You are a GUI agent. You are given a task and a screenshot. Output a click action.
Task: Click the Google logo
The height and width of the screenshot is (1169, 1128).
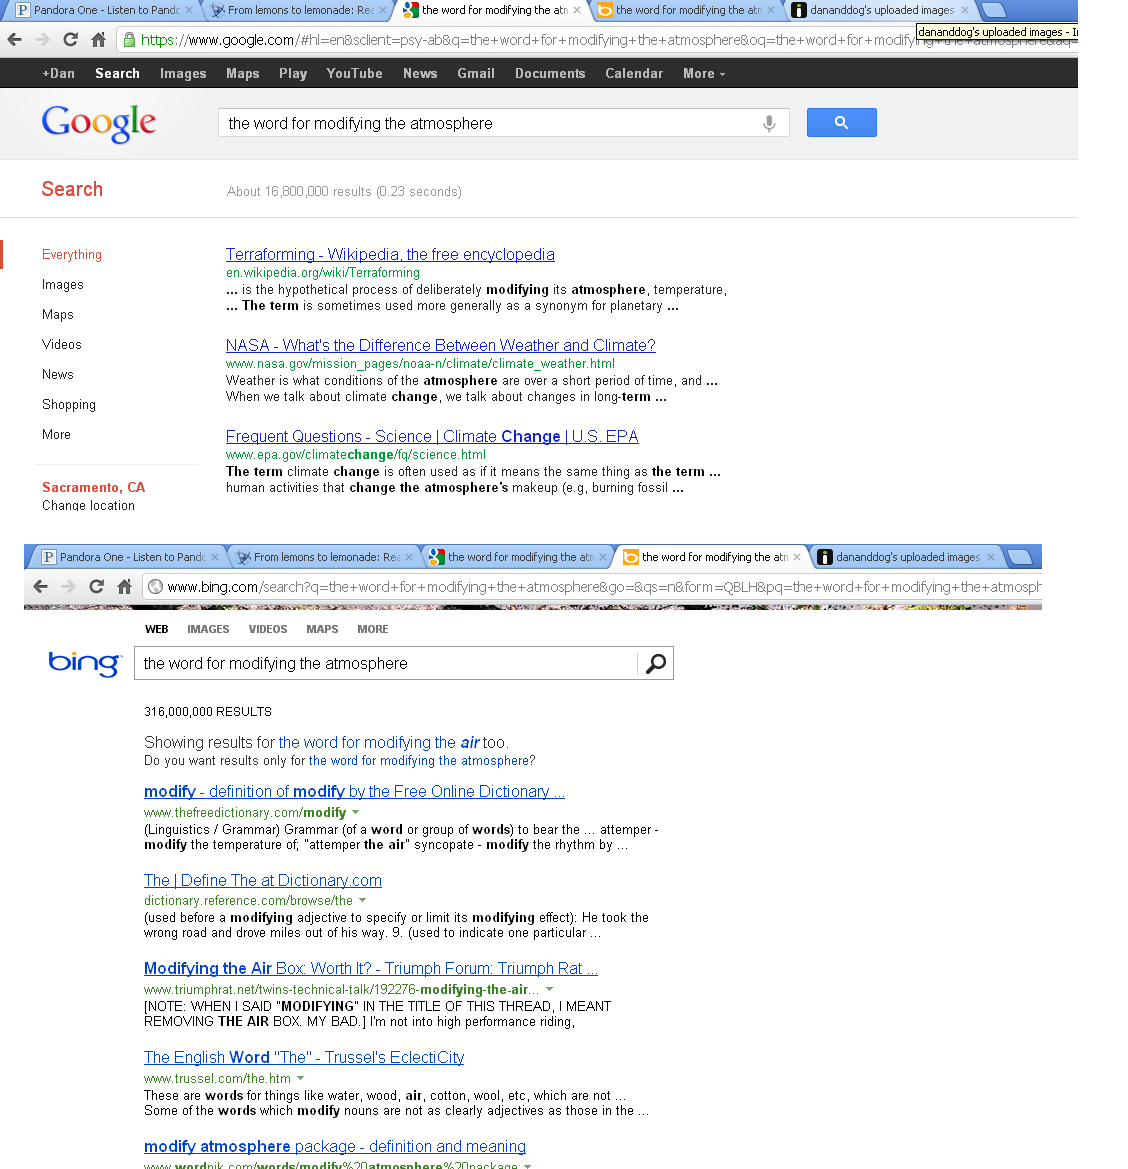(98, 122)
